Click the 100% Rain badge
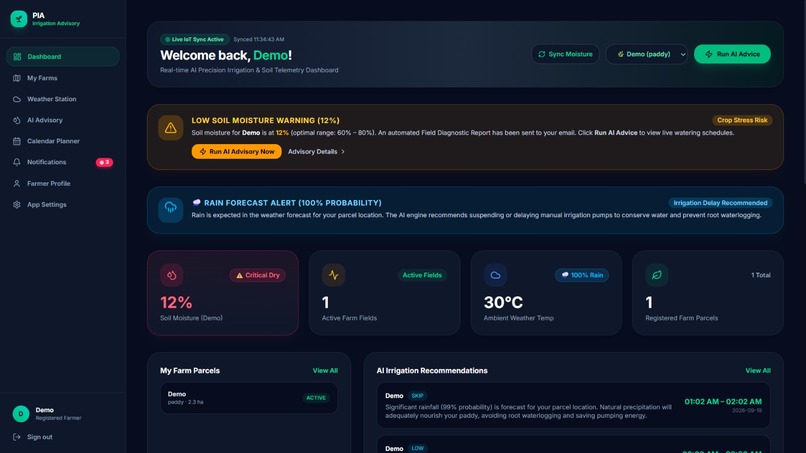This screenshot has height=453, width=806. click(x=582, y=275)
